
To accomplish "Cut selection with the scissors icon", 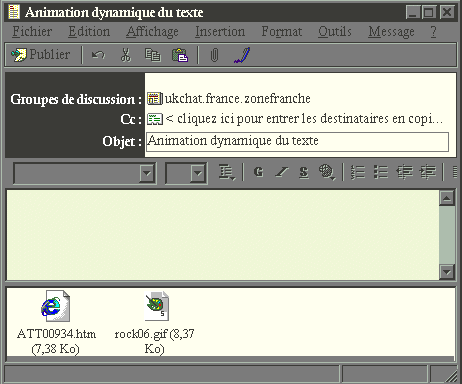I will tap(126, 55).
